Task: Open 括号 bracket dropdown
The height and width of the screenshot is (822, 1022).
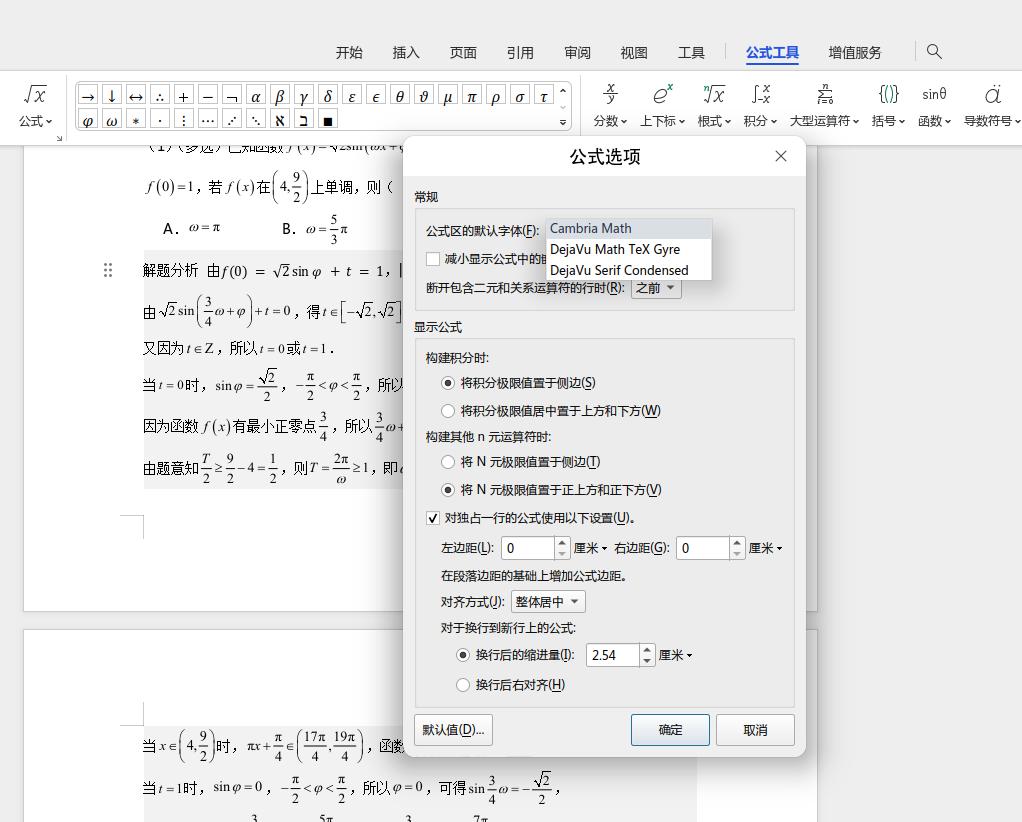Action: (x=888, y=106)
